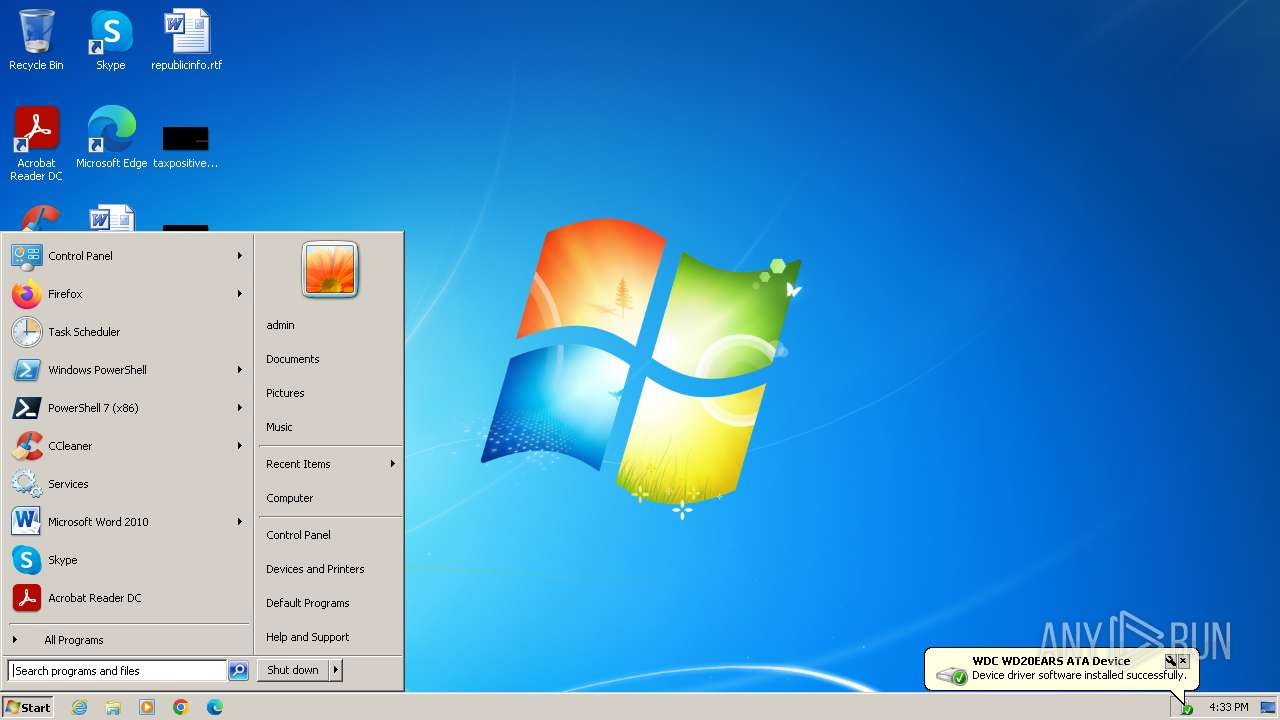Select the taxpositive file on desktop
This screenshot has width=1280, height=720.
point(186,145)
